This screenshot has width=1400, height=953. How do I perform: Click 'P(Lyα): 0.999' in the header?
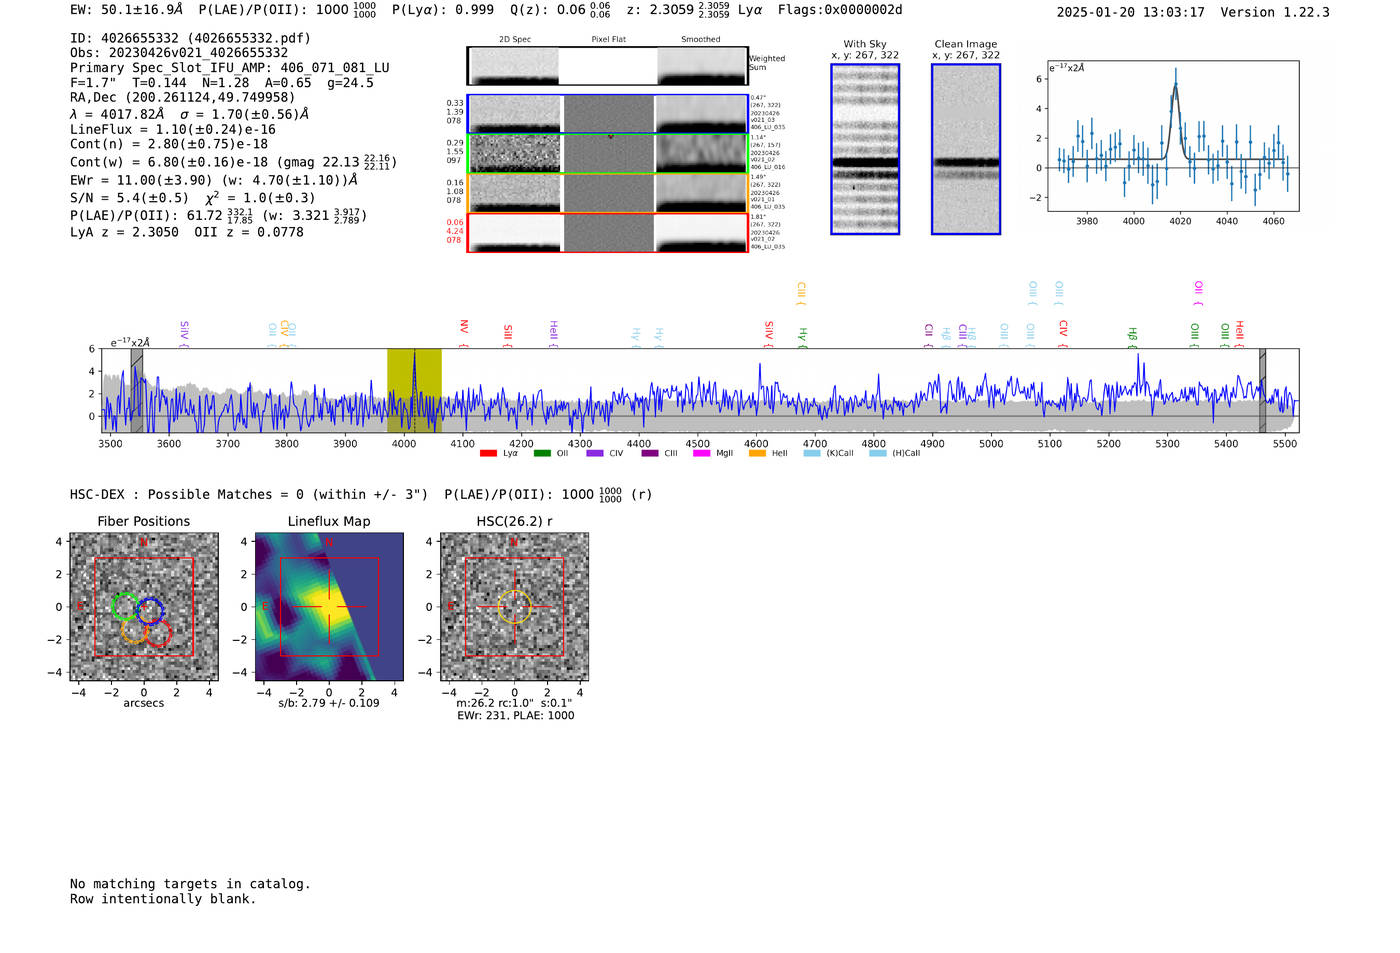coord(443,10)
